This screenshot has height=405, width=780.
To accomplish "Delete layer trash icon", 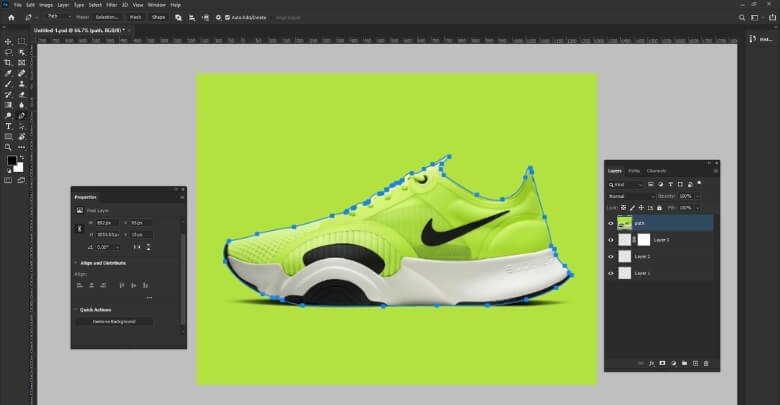I will click(706, 363).
